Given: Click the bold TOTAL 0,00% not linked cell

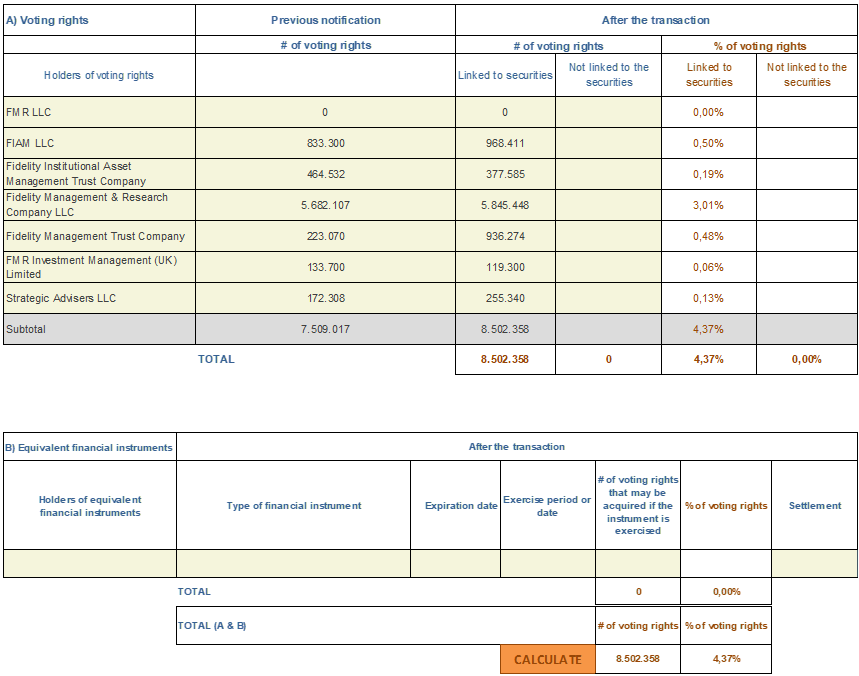Looking at the screenshot, I should 806,359.
